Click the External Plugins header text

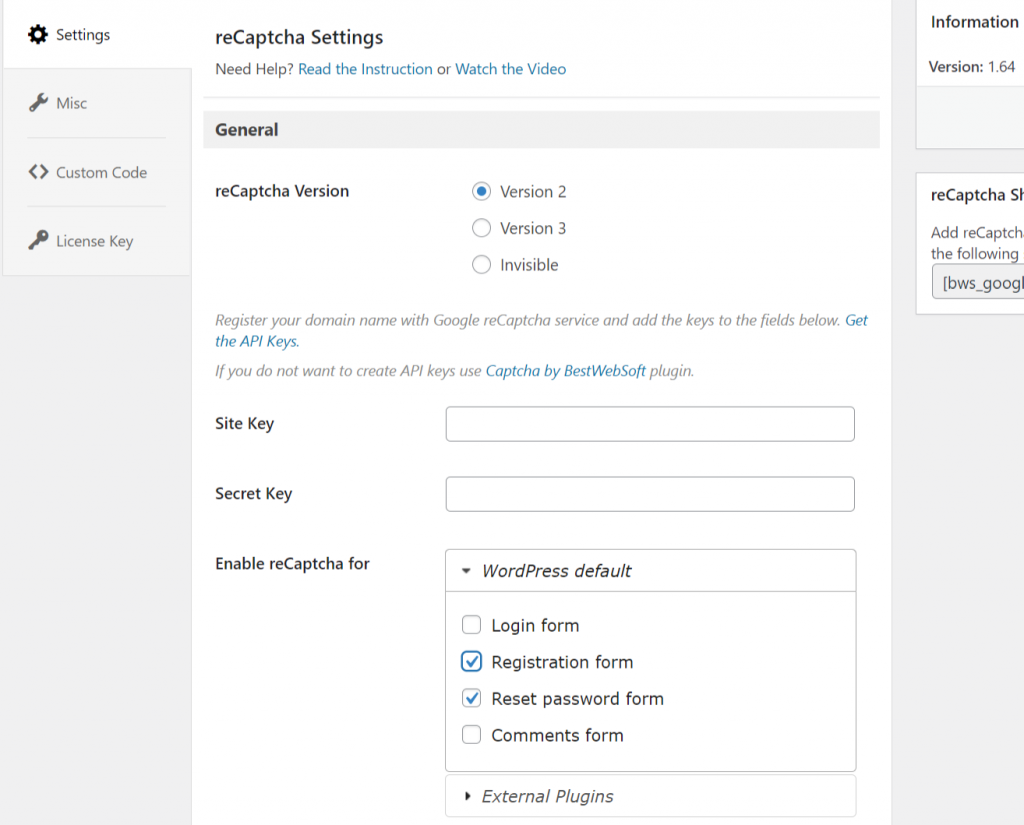pyautogui.click(x=547, y=796)
